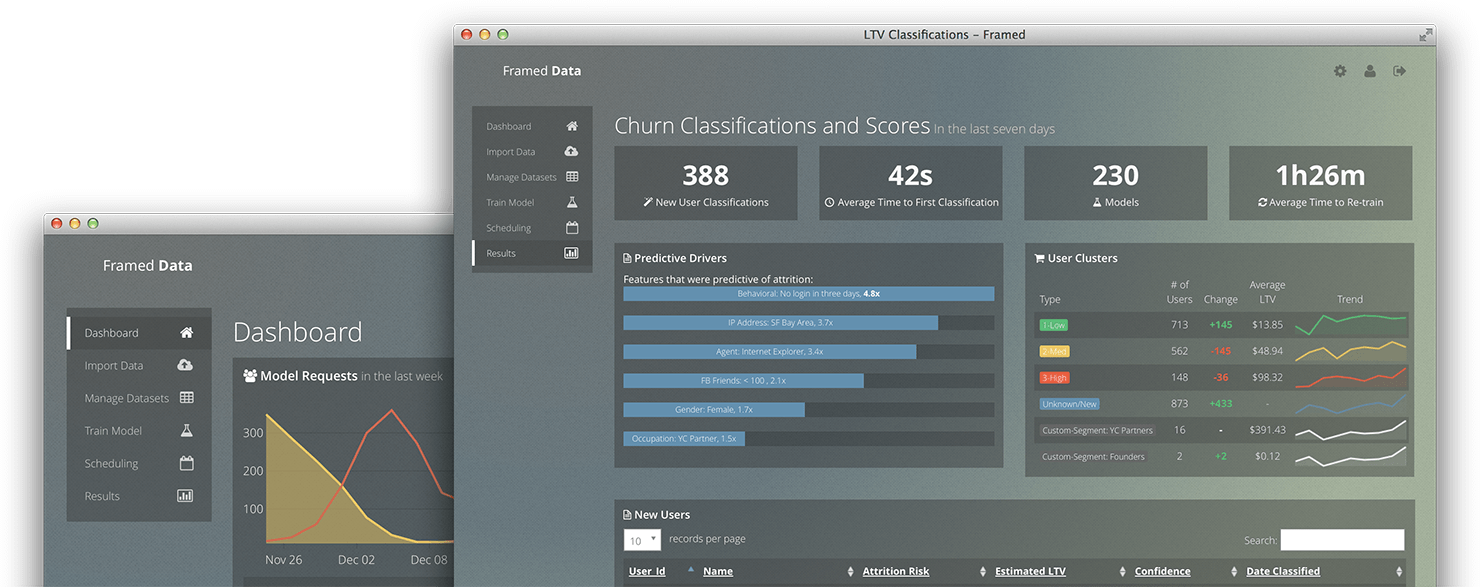Open the records per page dropdown
Image resolution: width=1480 pixels, height=587 pixels.
point(642,540)
